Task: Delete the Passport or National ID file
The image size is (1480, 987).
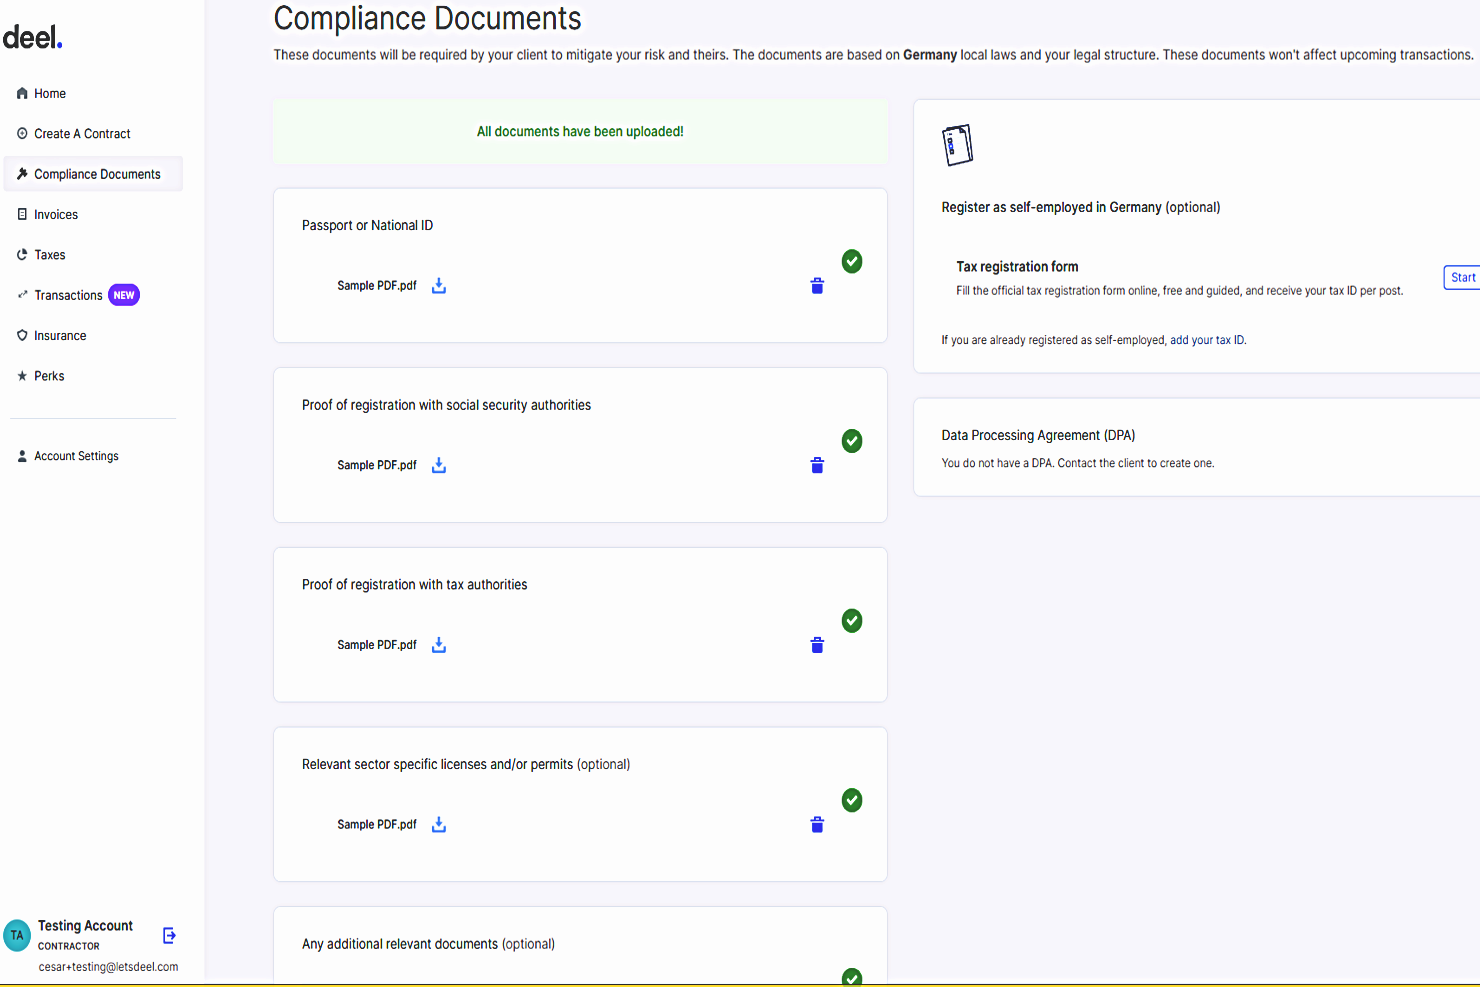Action: (817, 286)
